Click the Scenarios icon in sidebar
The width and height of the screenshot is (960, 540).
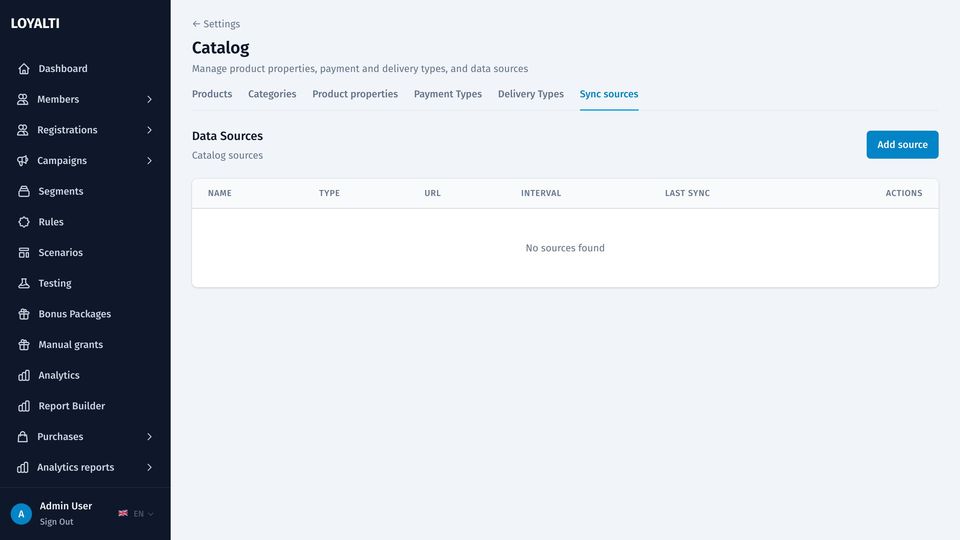click(x=24, y=252)
